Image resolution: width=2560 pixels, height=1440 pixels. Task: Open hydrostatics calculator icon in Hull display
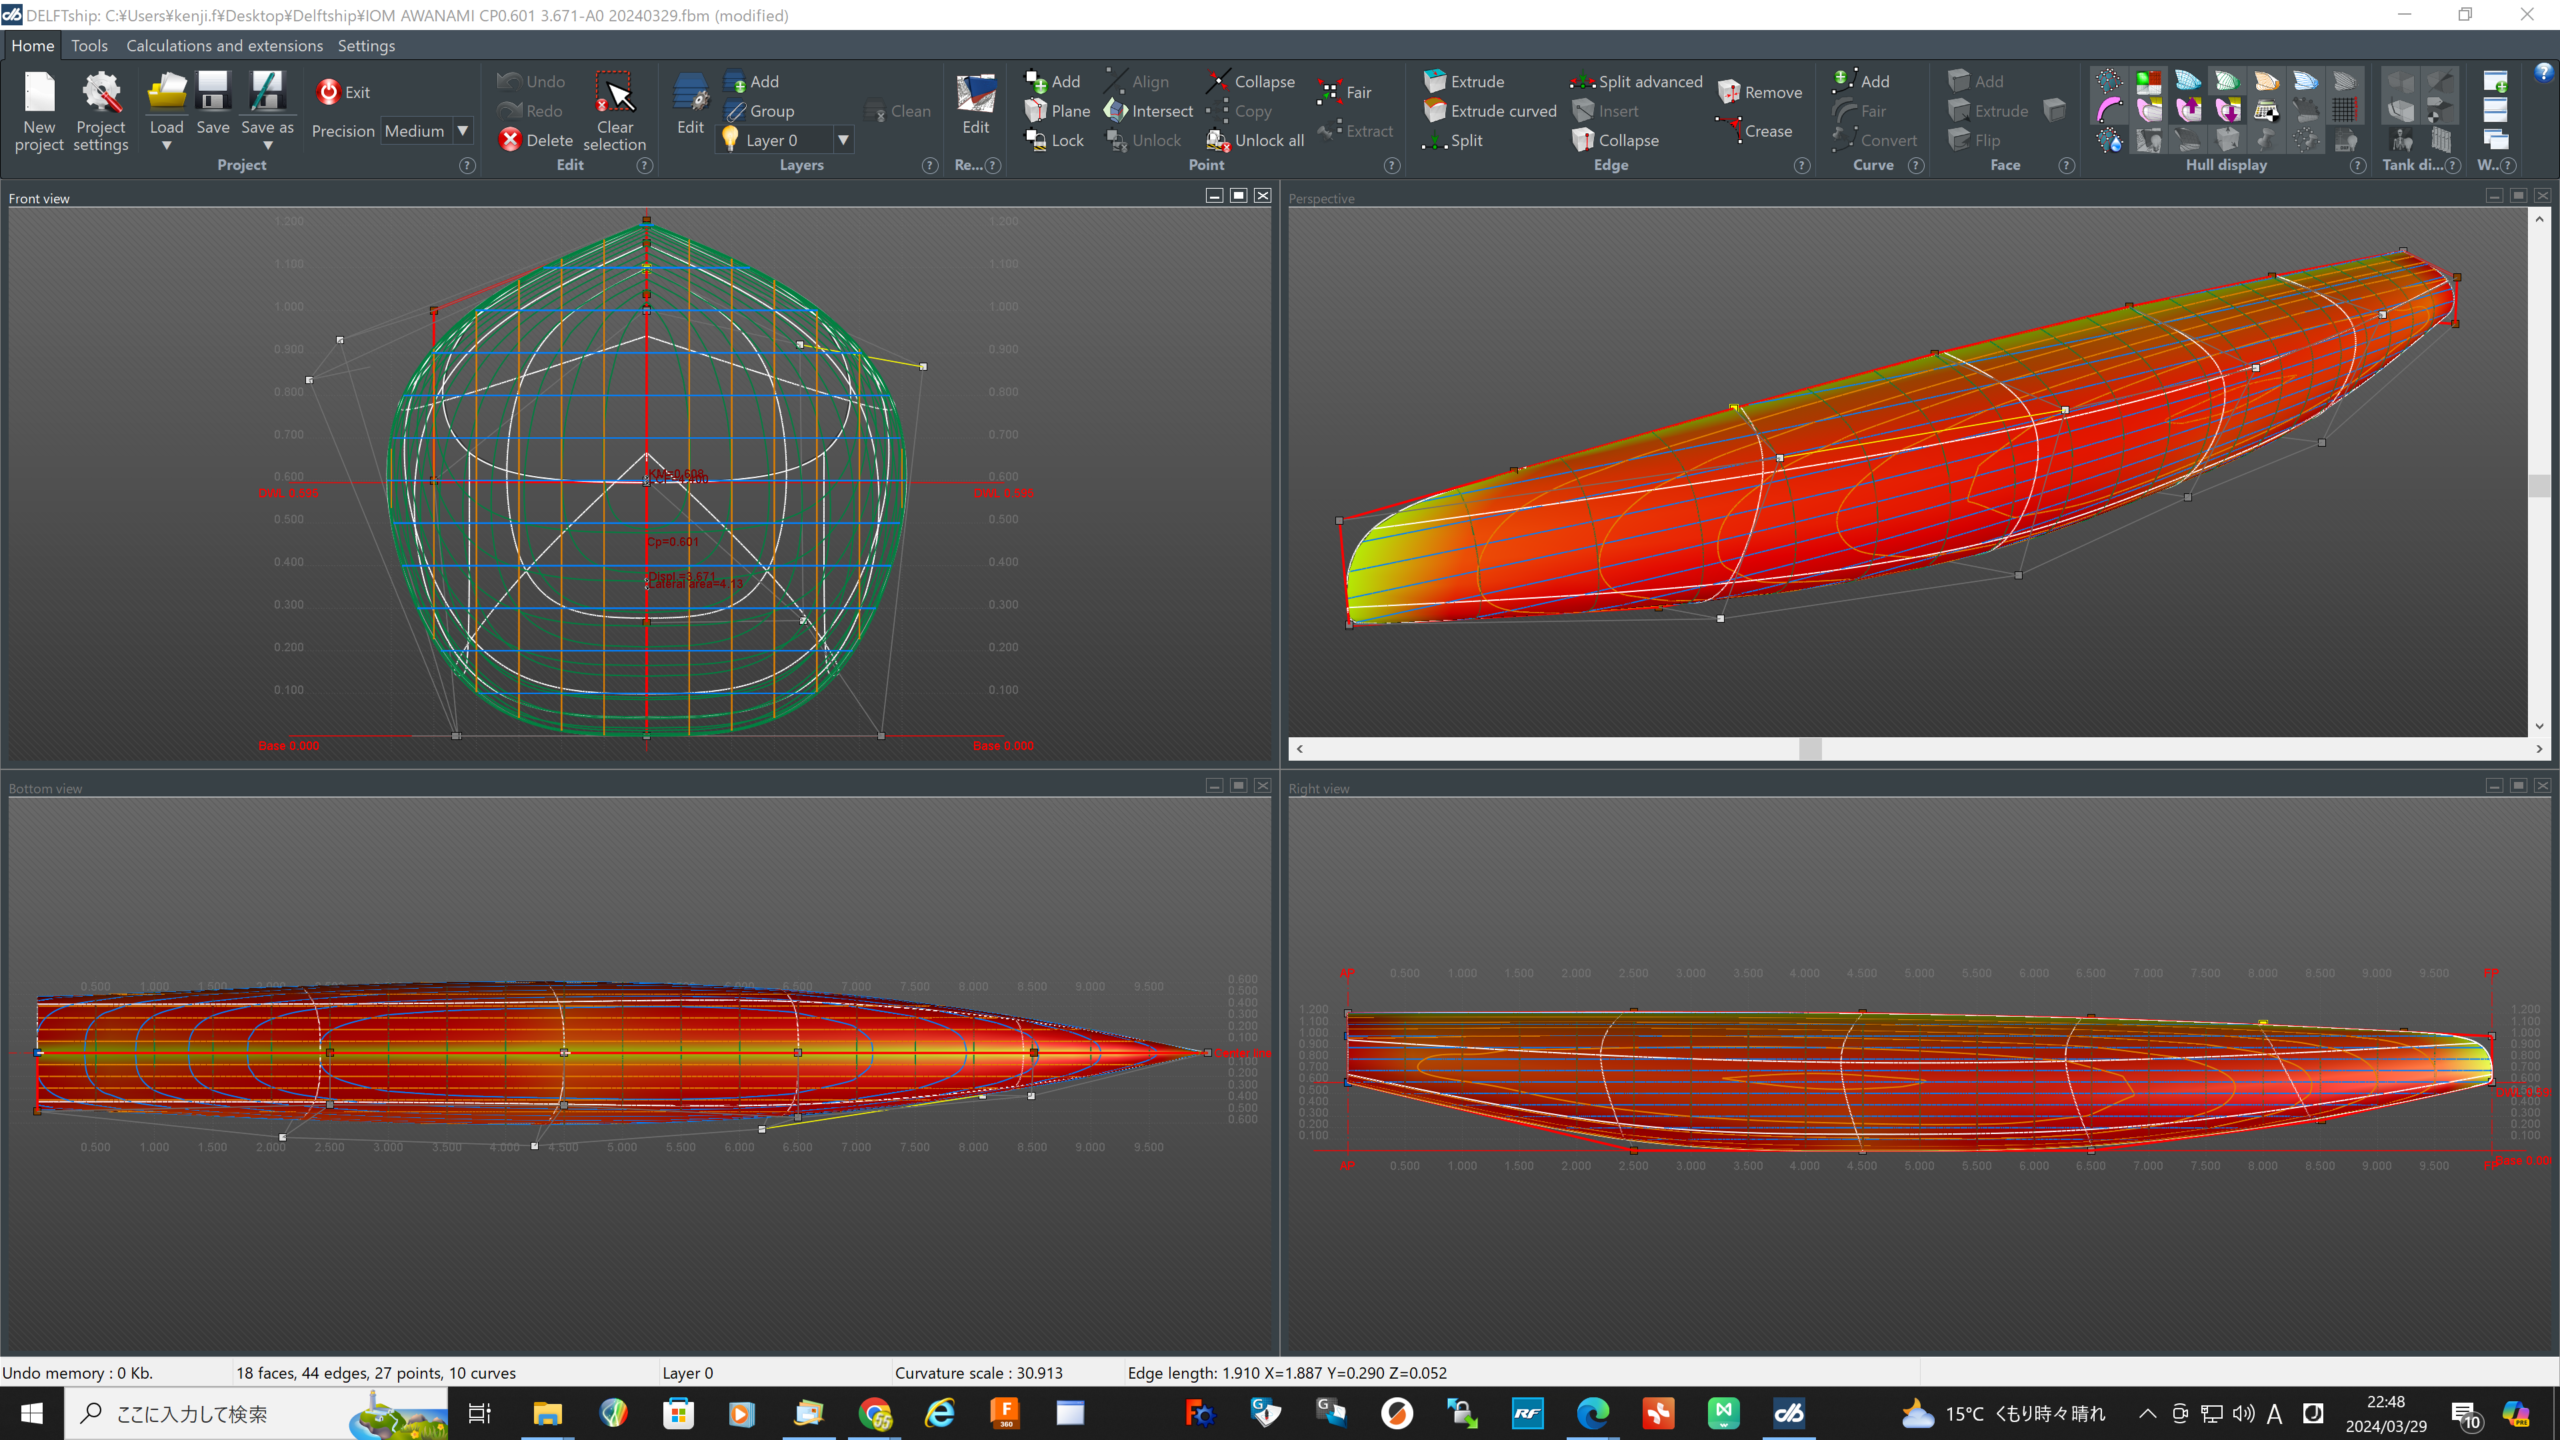pos(2266,111)
